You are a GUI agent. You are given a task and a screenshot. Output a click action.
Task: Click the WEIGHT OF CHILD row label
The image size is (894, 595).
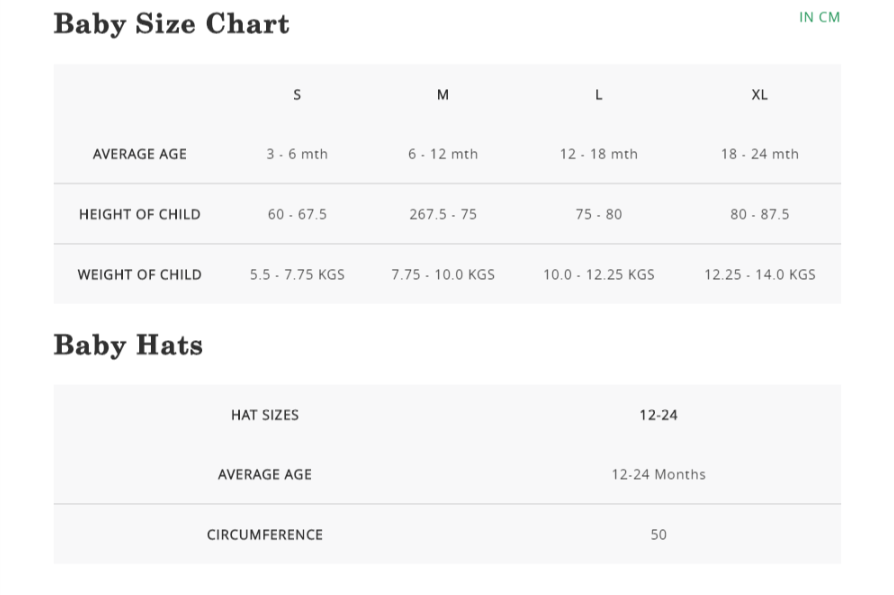(x=140, y=274)
